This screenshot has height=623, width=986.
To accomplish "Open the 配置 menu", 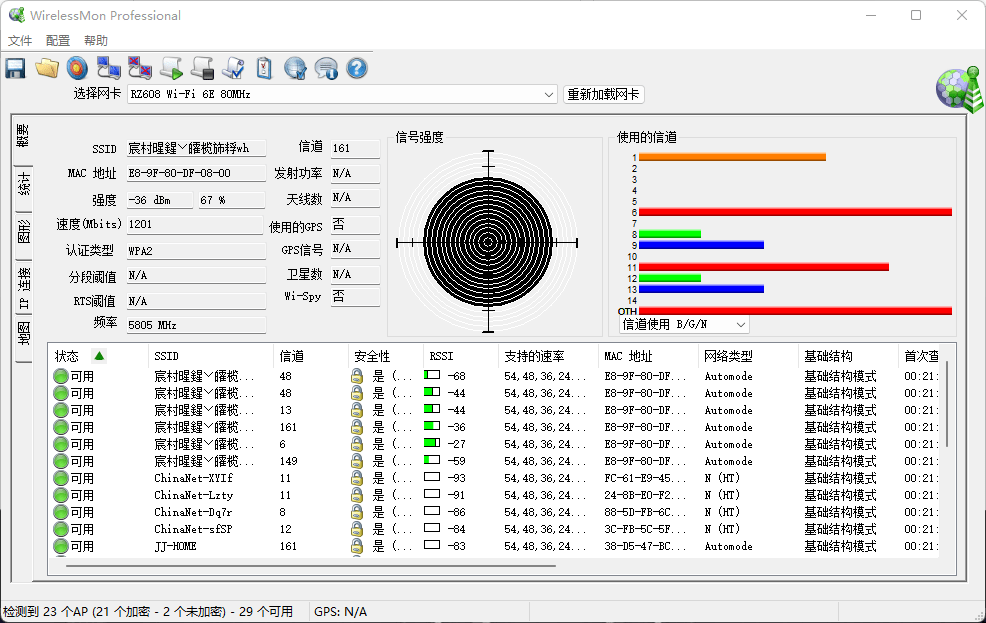I will [x=57, y=40].
